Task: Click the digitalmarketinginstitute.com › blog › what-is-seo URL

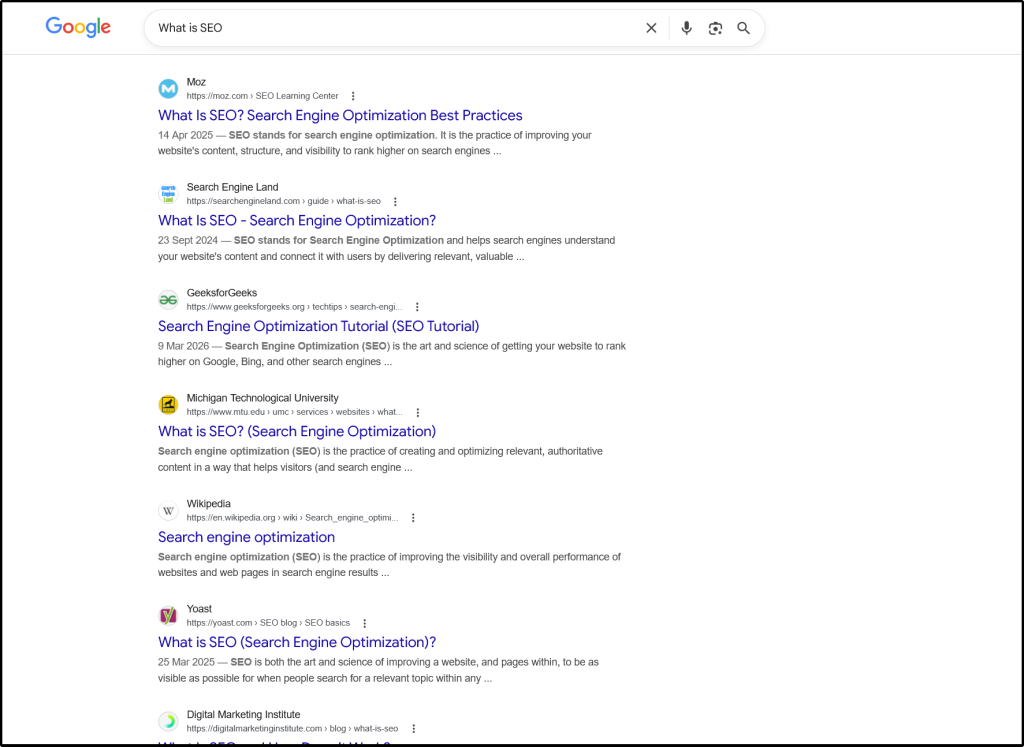Action: coord(293,729)
